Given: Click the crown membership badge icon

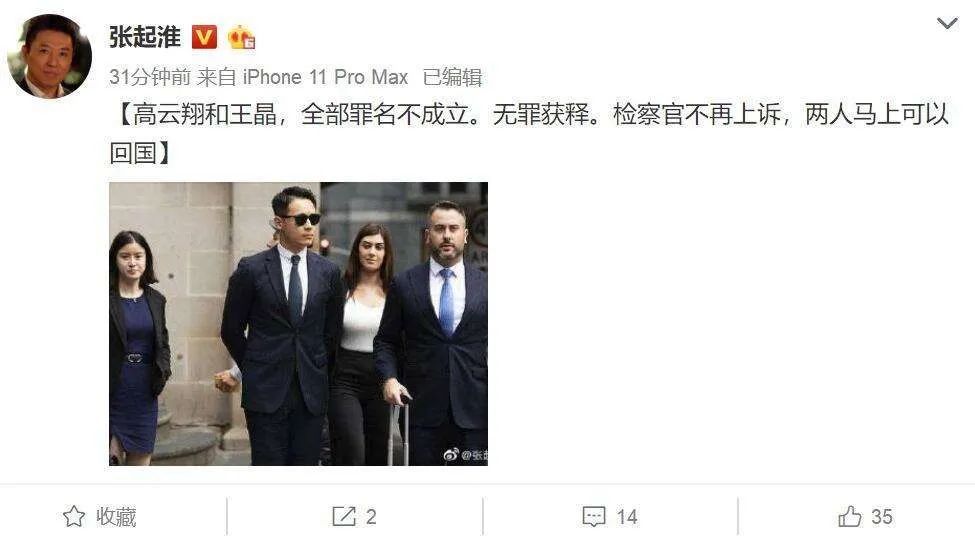Looking at the screenshot, I should [x=241, y=37].
